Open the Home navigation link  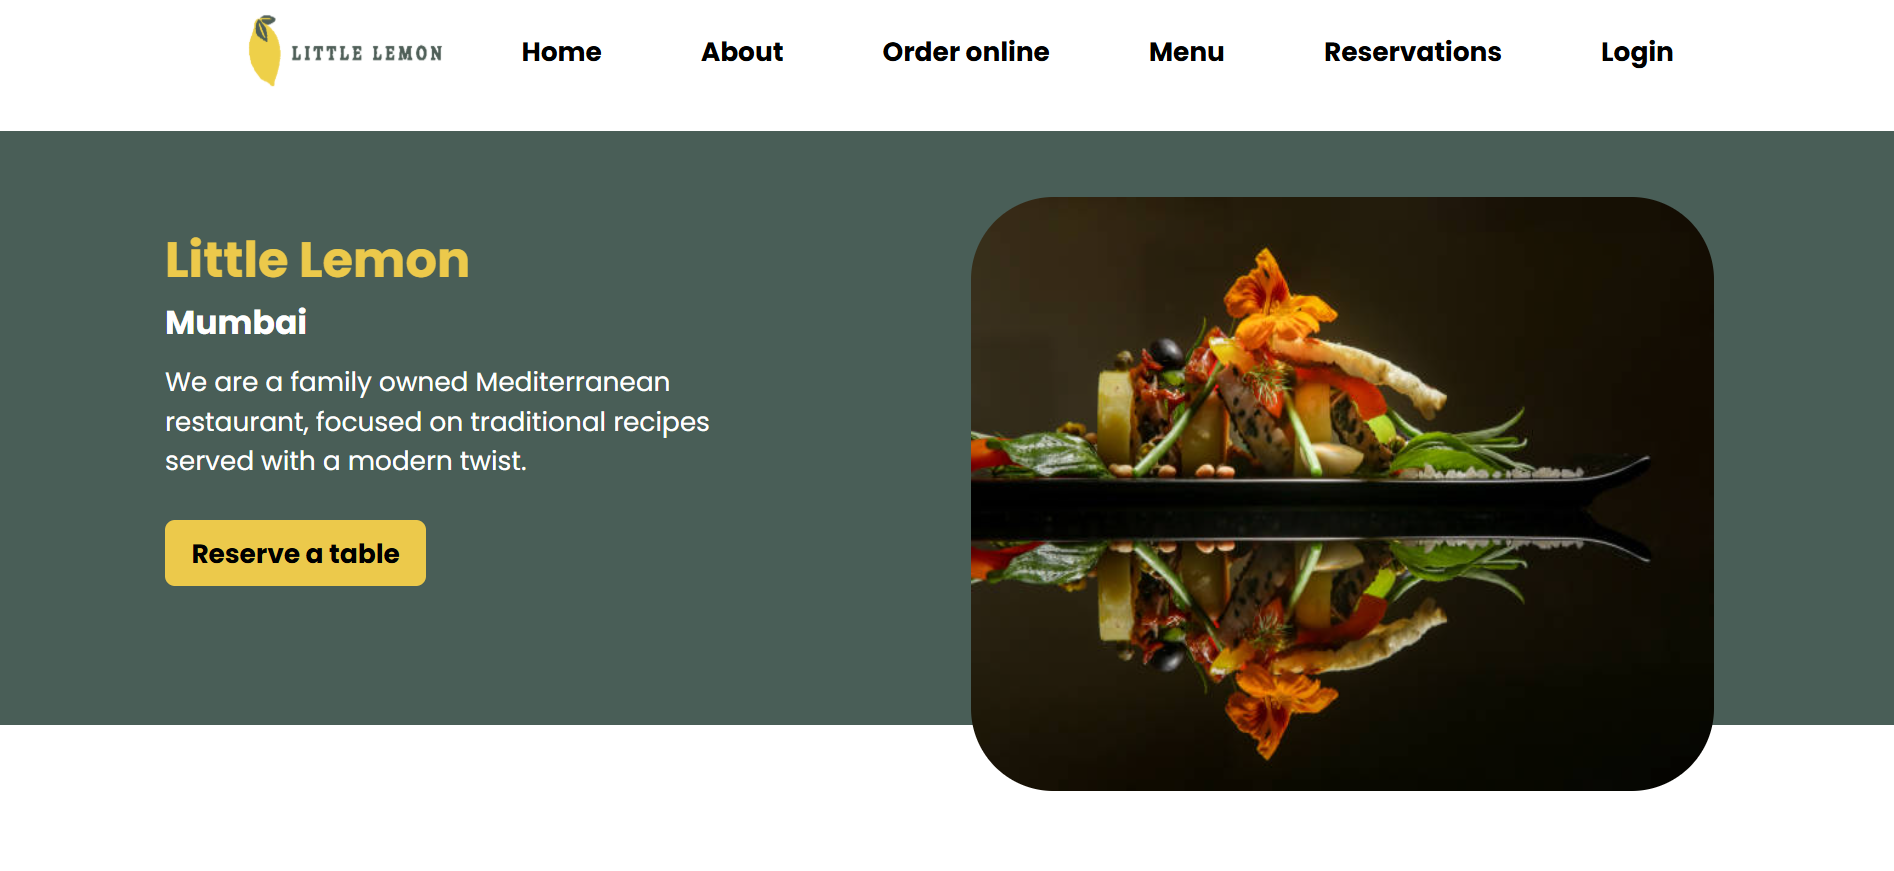click(x=561, y=52)
